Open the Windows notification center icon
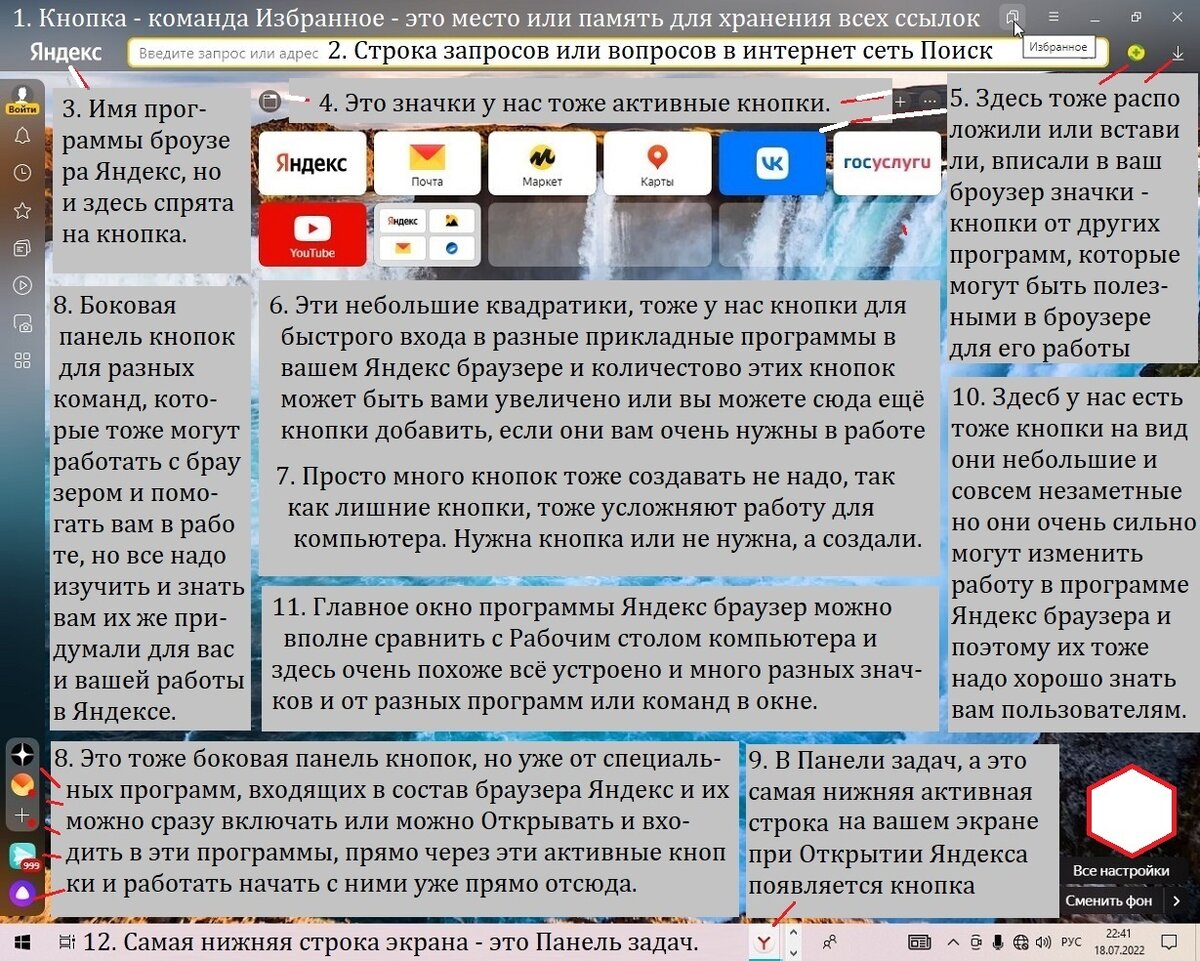 pos(1168,942)
